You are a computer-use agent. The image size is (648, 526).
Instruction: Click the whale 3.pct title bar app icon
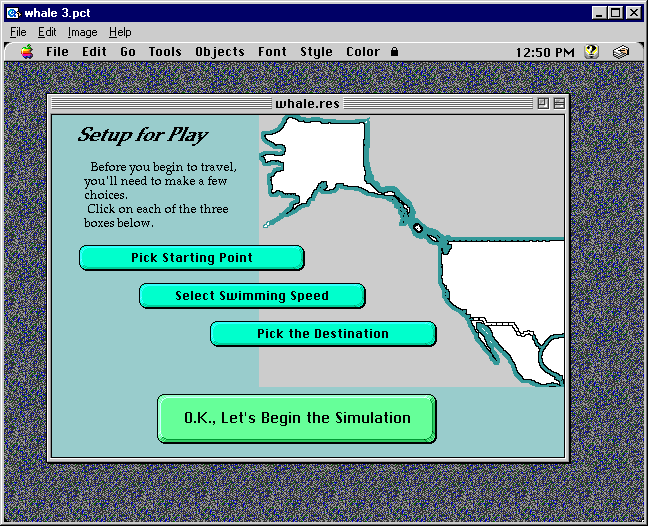click(x=13, y=13)
